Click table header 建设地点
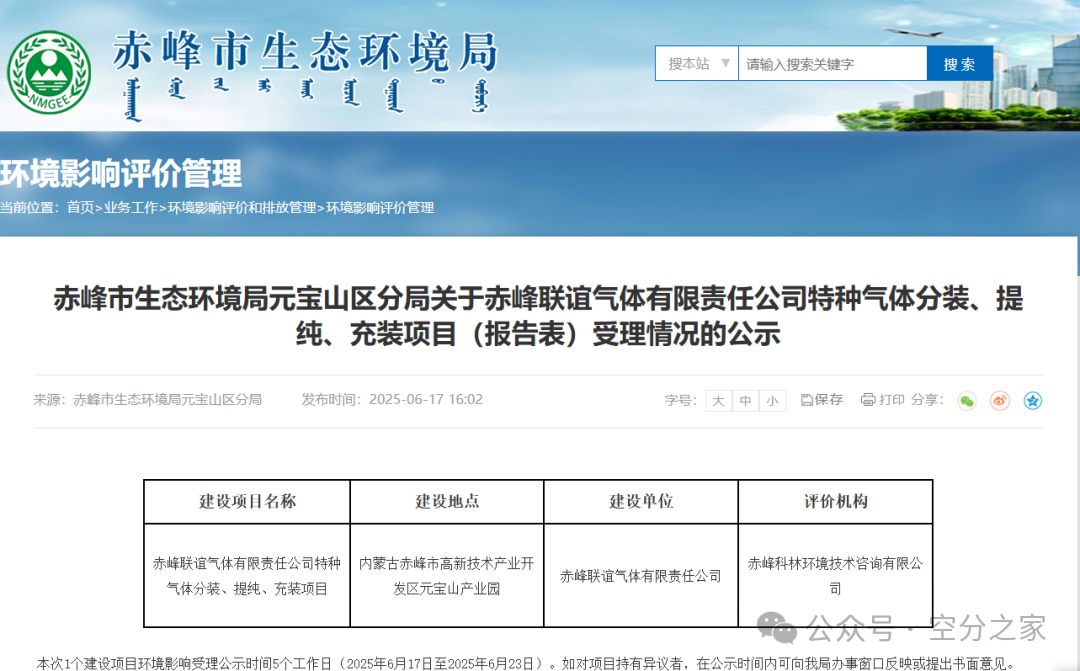Screen dimensions: 1080x671 [x=447, y=502]
